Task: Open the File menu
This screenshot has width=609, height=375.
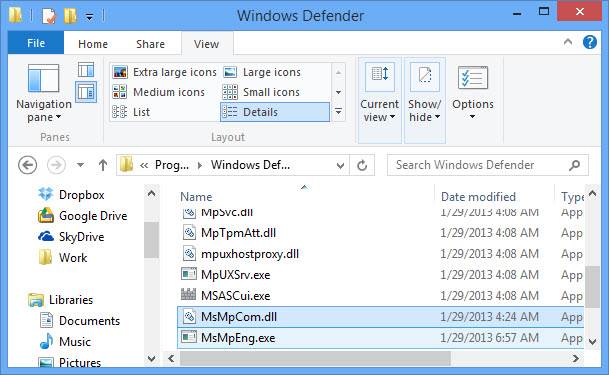Action: click(x=36, y=43)
